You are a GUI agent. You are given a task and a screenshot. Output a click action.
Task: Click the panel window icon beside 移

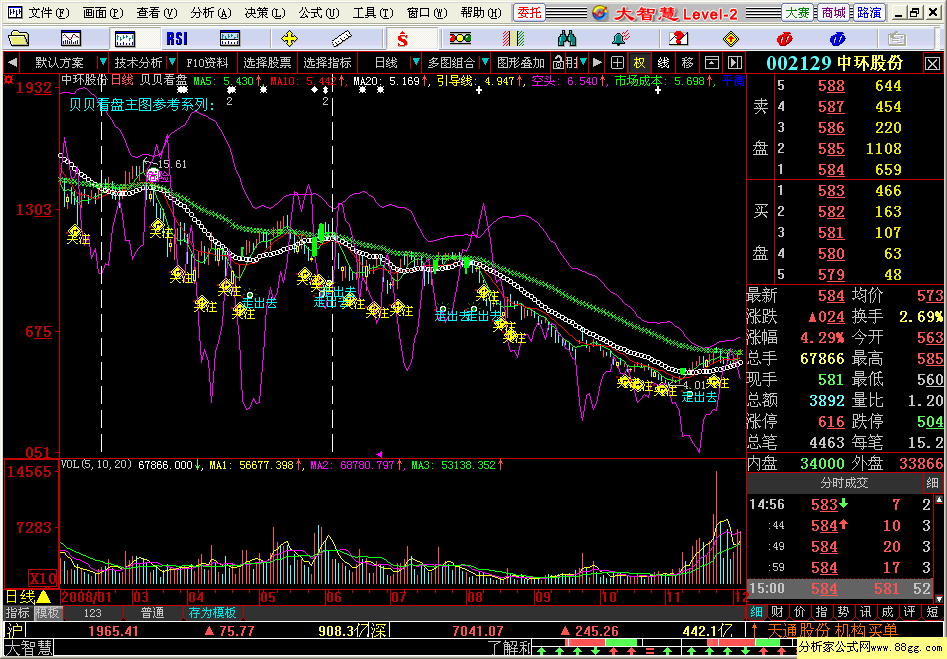click(712, 63)
